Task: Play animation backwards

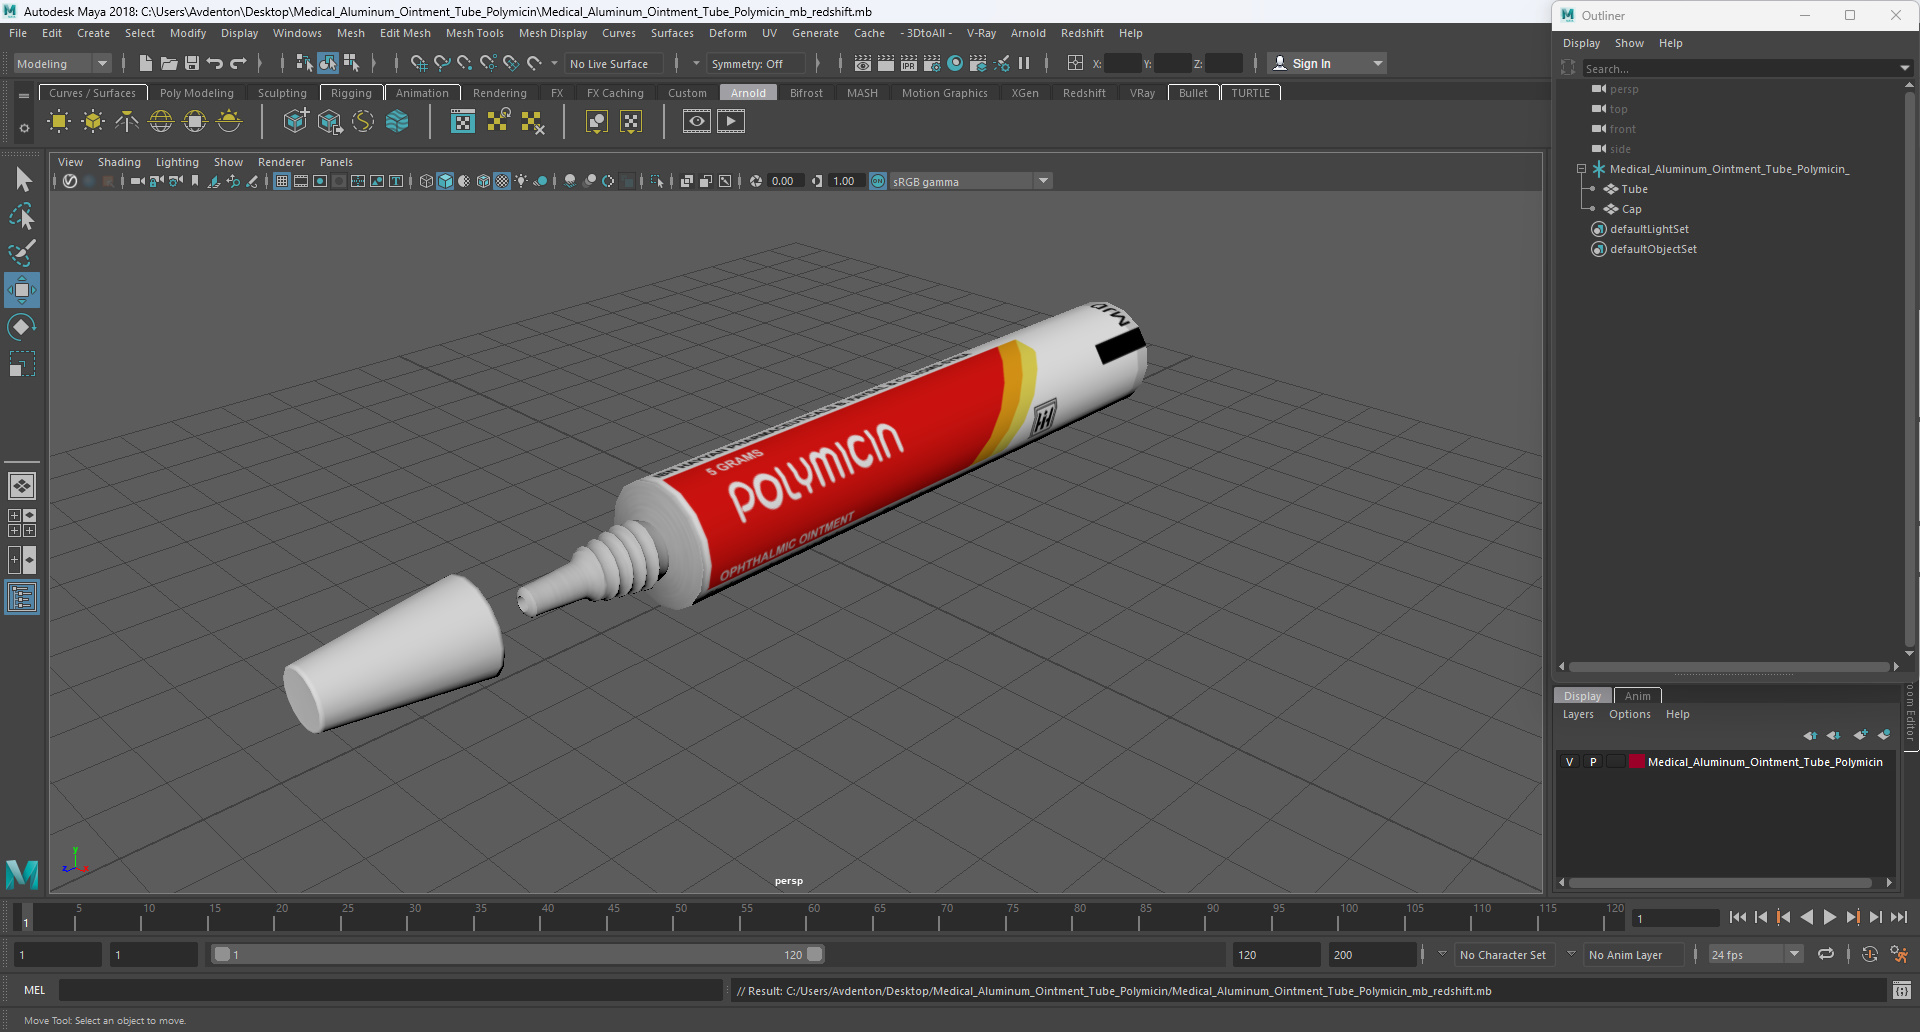Action: [1806, 917]
